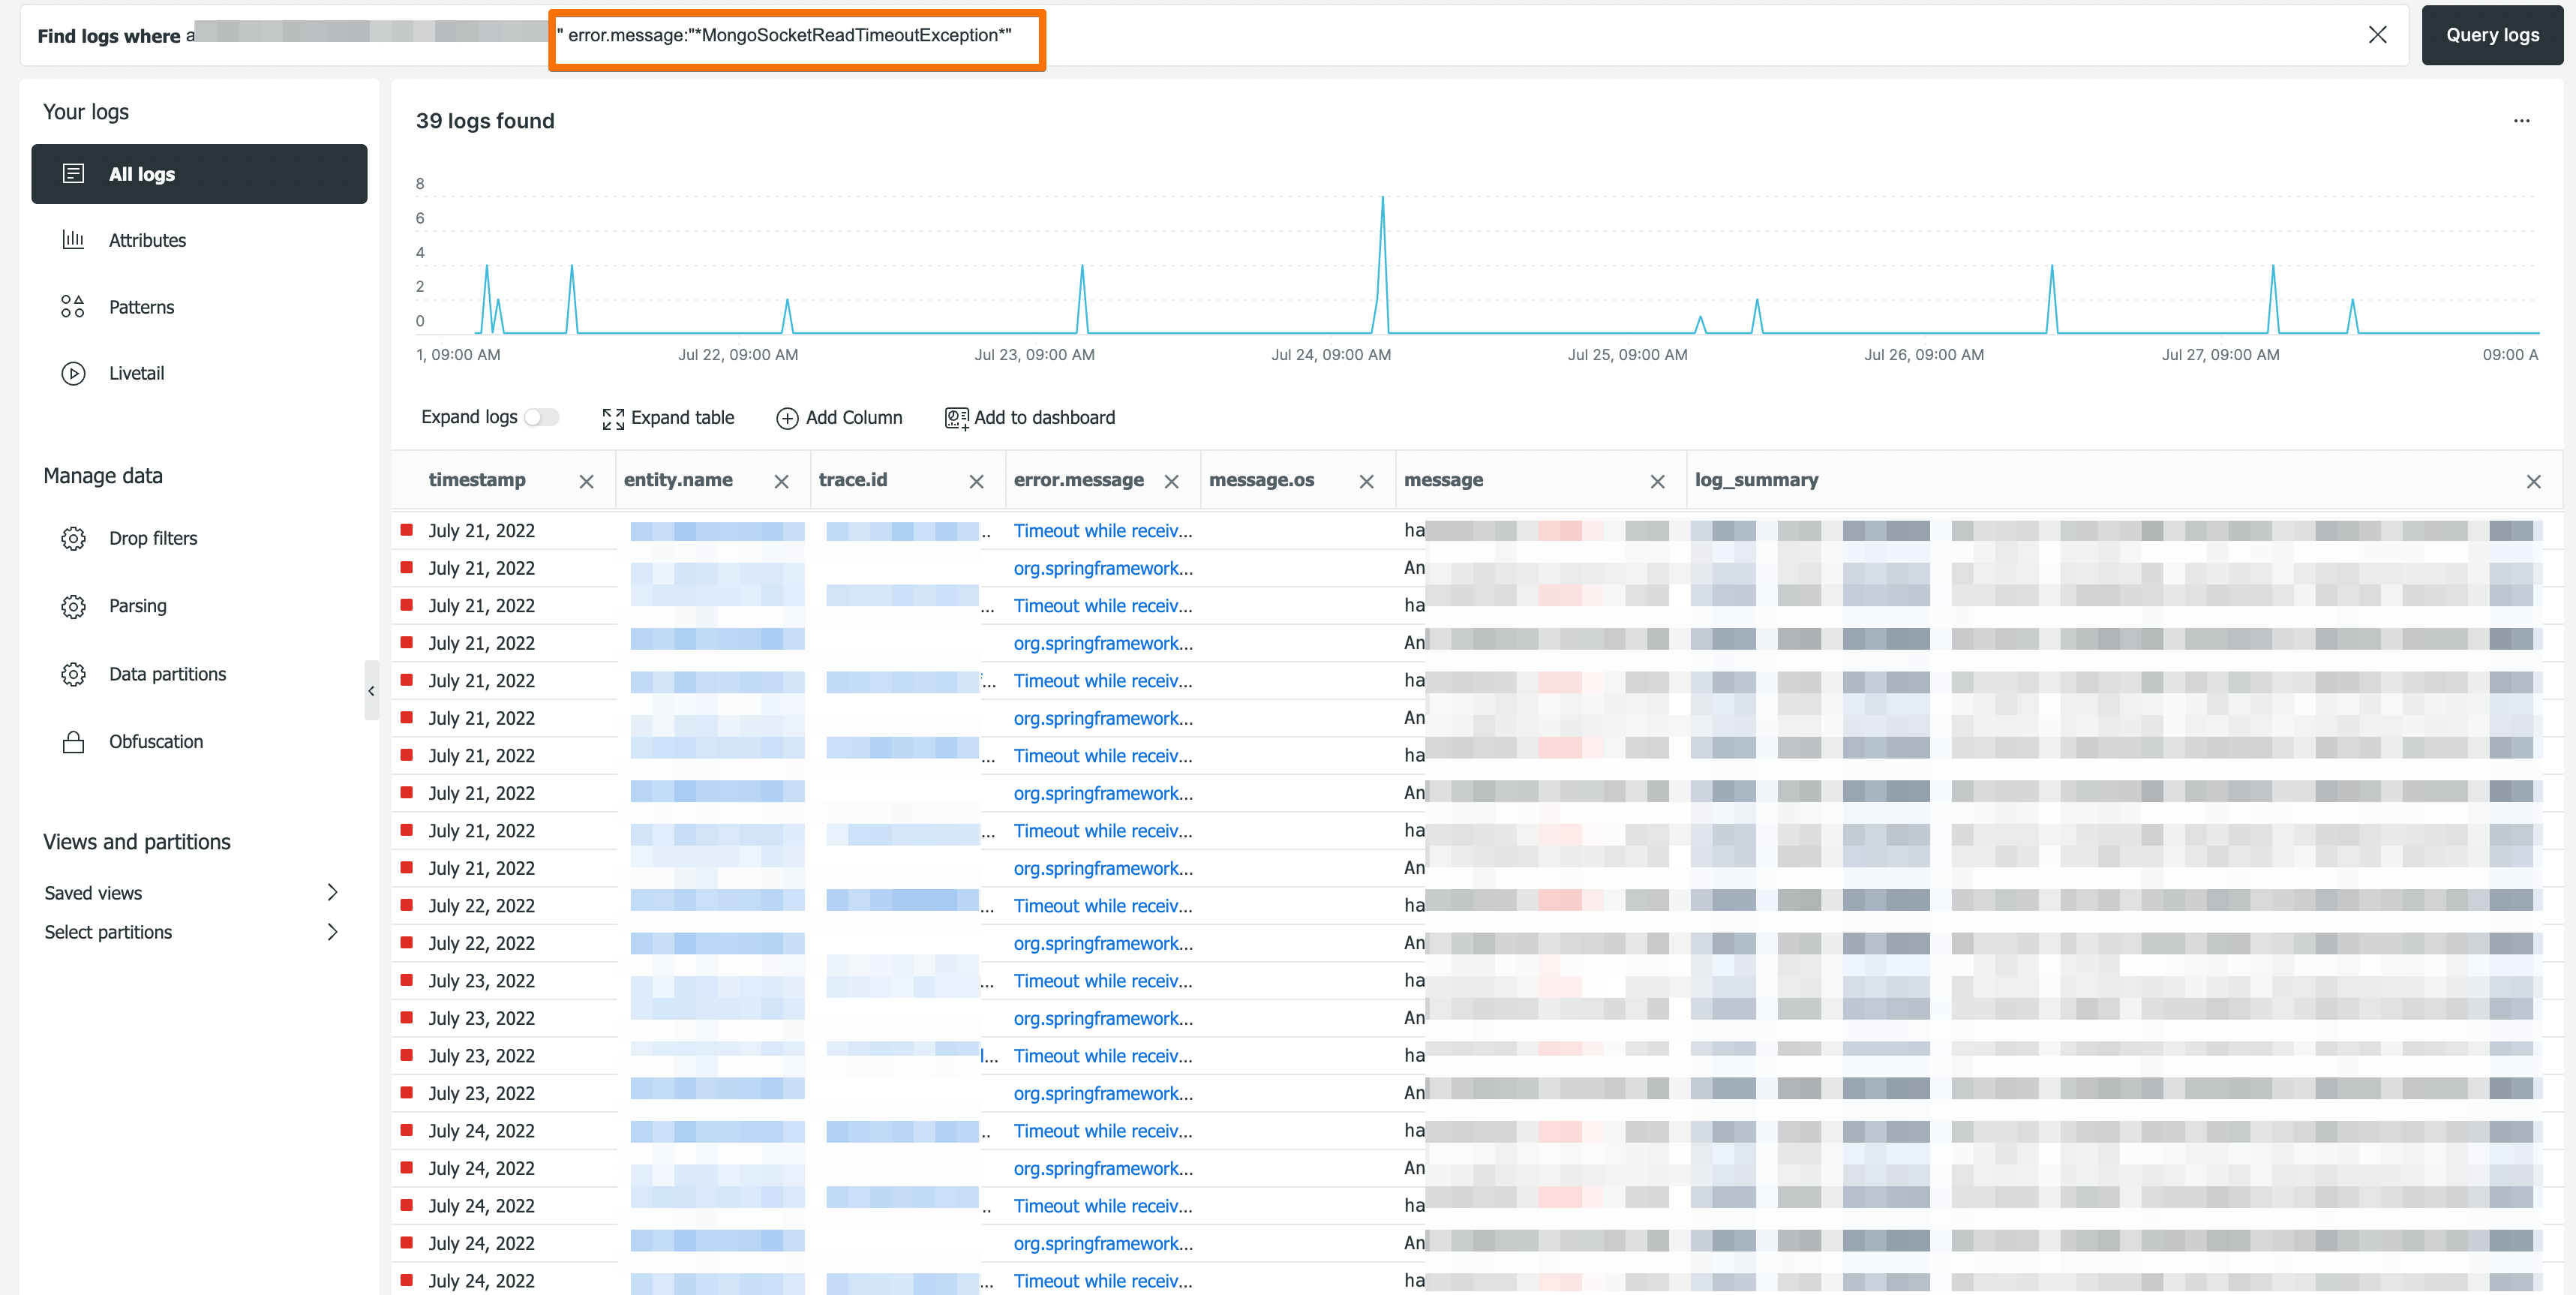Open first org.springframework... error link
Image resolution: width=2576 pixels, height=1295 pixels.
[x=1103, y=568]
